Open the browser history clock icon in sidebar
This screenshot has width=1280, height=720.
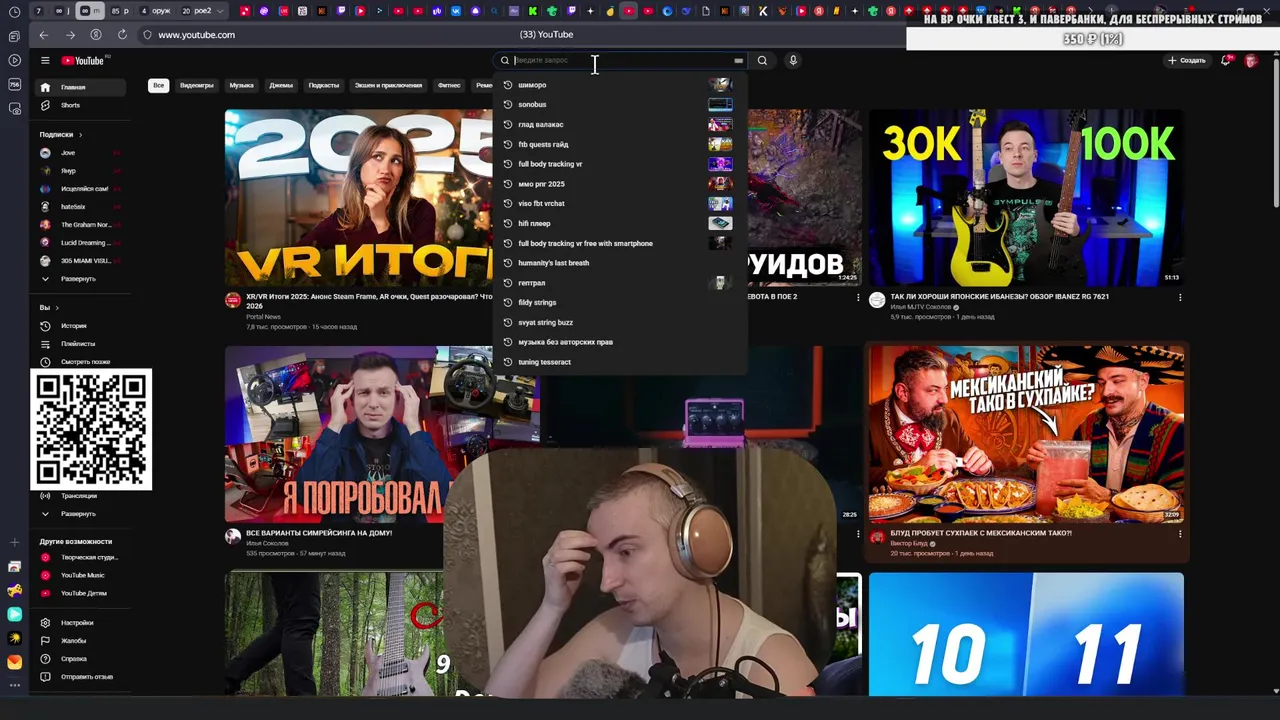pos(14,12)
